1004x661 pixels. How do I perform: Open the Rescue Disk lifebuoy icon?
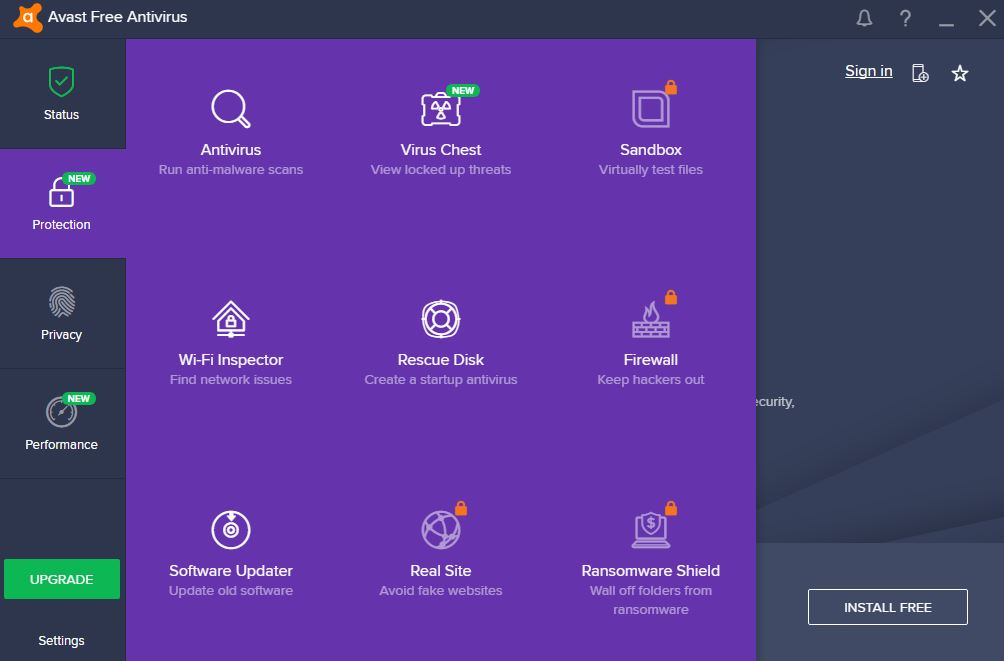point(441,319)
